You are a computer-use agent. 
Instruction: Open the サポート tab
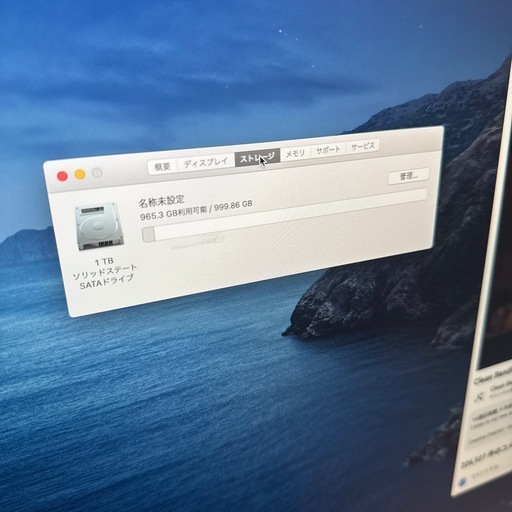(x=328, y=150)
